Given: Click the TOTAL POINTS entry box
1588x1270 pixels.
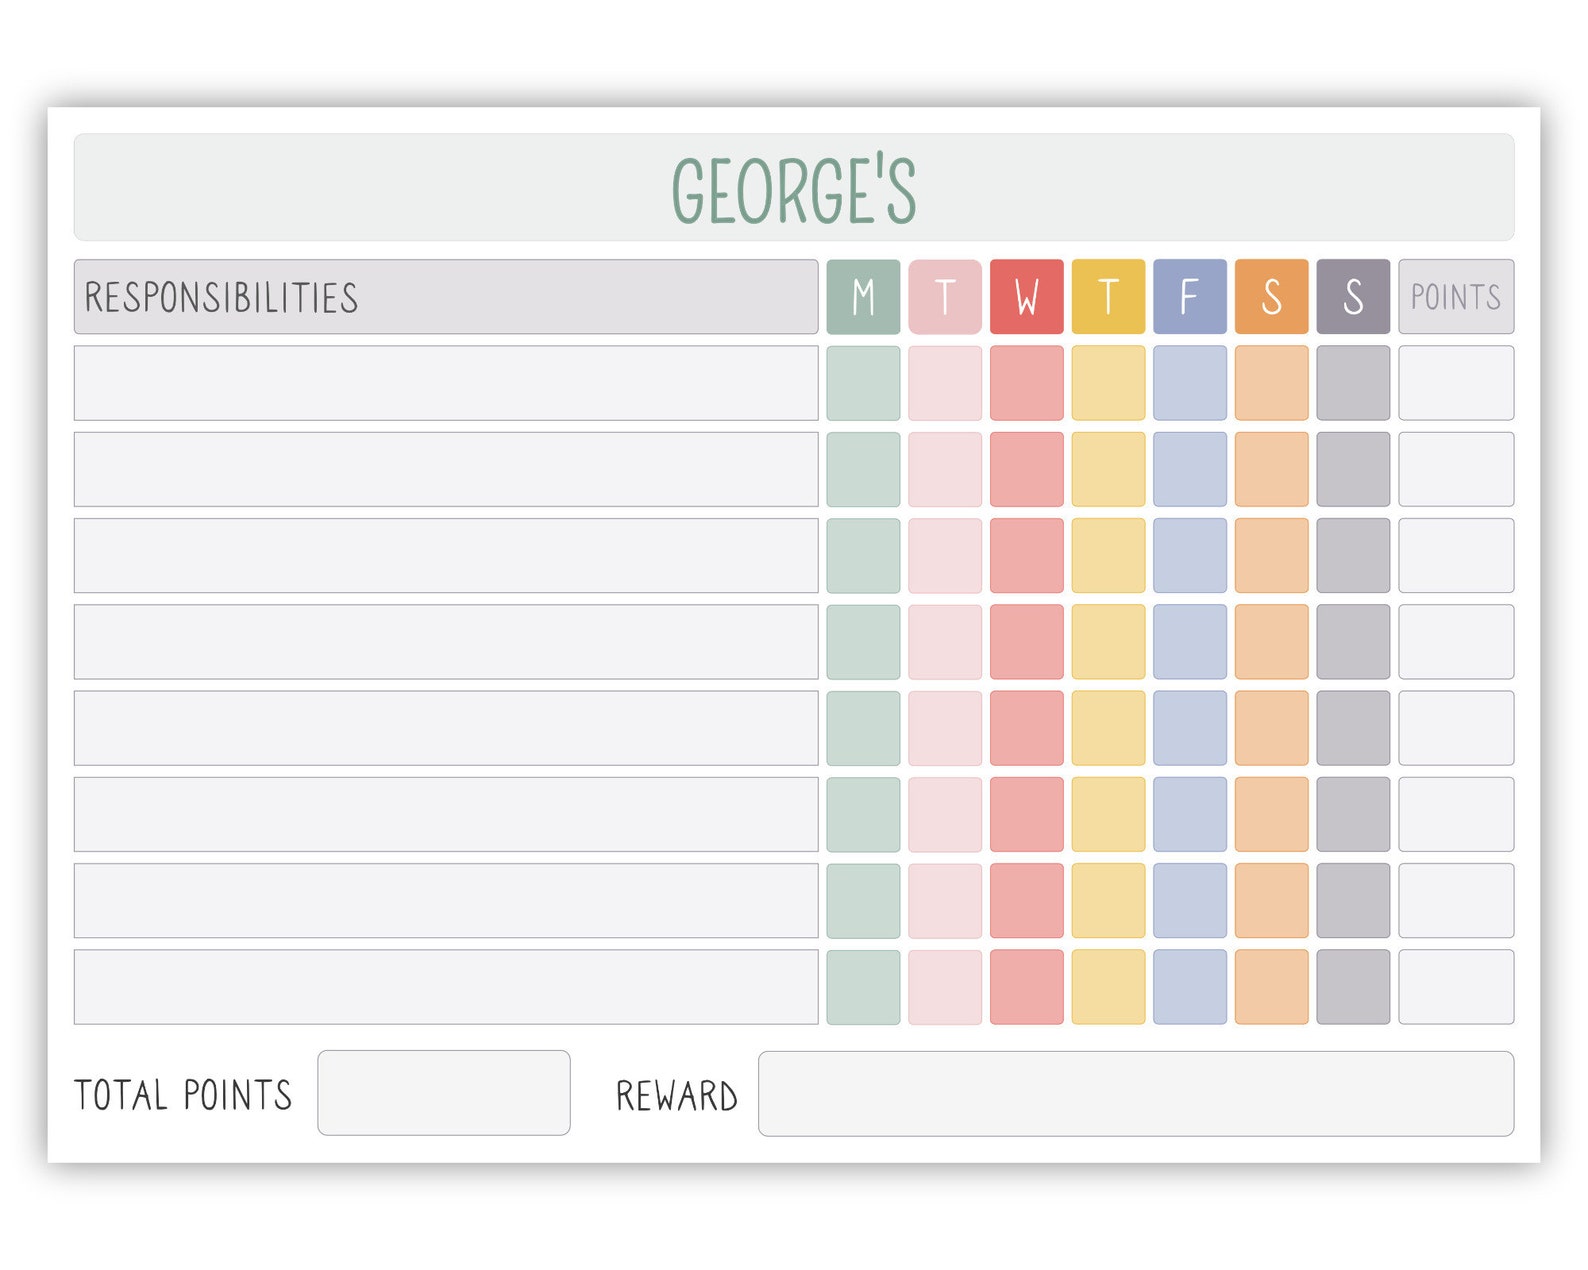Looking at the screenshot, I should (x=444, y=1093).
